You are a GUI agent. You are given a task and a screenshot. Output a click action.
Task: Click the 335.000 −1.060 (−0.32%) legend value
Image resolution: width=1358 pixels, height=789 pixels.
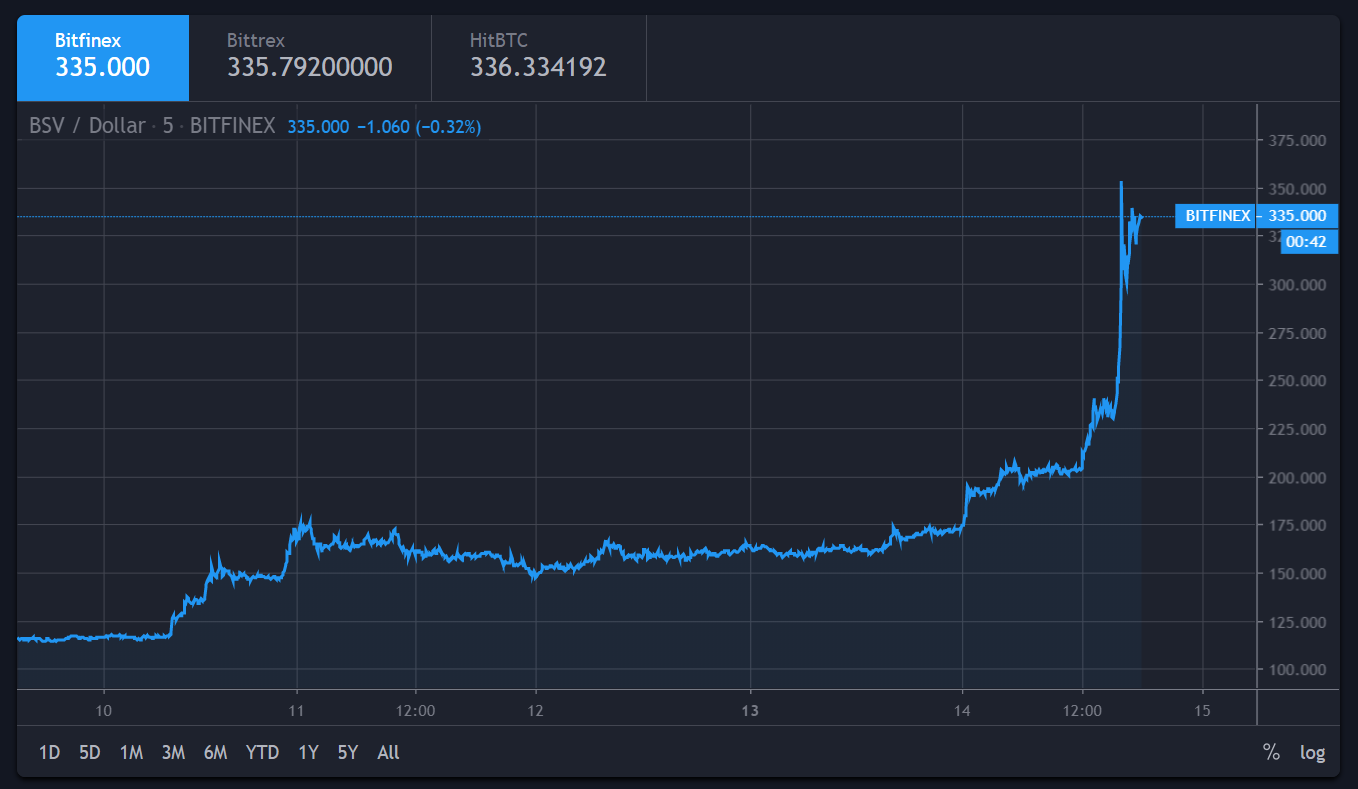(x=385, y=127)
